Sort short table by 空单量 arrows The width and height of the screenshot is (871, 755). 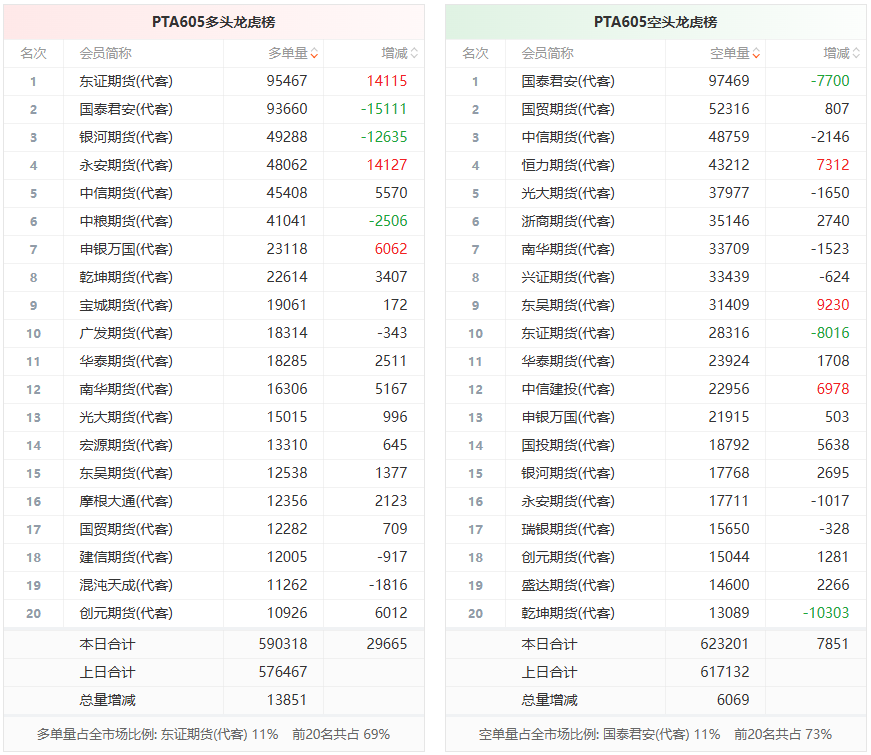[757, 54]
